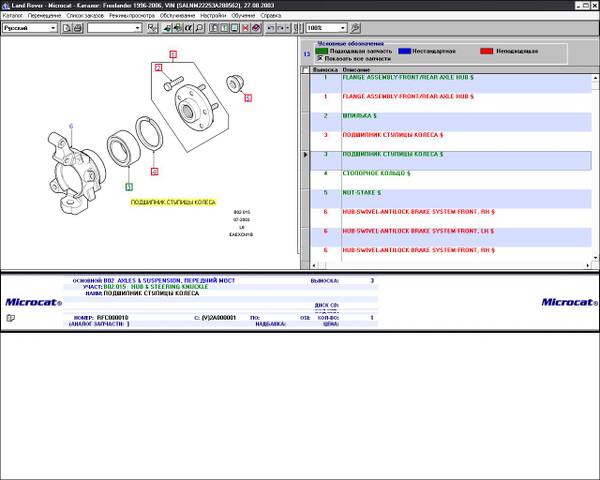Click the undo back arrow toolbar icon

(x=271, y=28)
